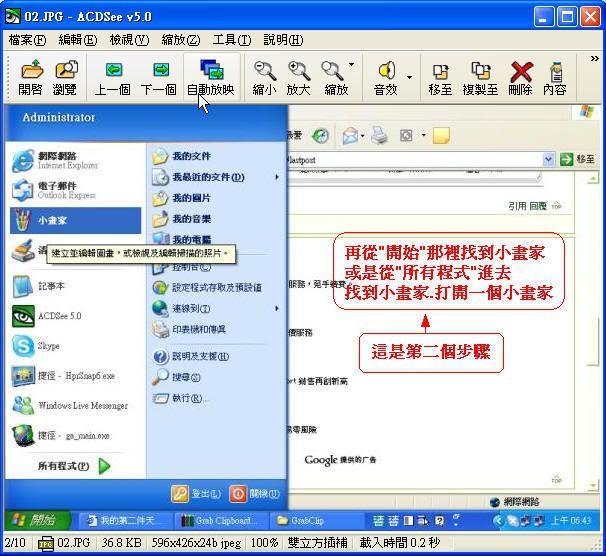Open the 說明(H) menu
Screen dimensions: 606x556
283,40
